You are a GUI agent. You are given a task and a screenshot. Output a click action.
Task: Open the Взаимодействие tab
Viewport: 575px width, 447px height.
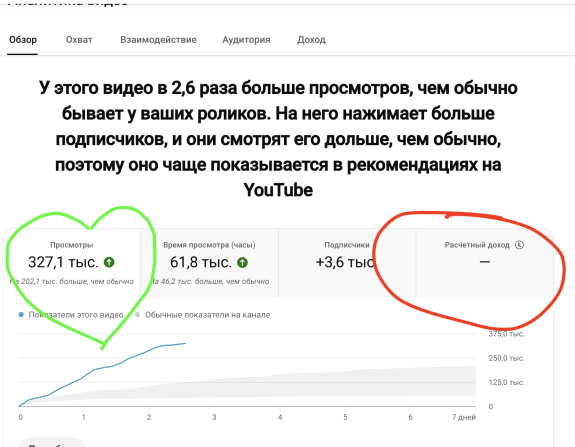[x=158, y=40]
